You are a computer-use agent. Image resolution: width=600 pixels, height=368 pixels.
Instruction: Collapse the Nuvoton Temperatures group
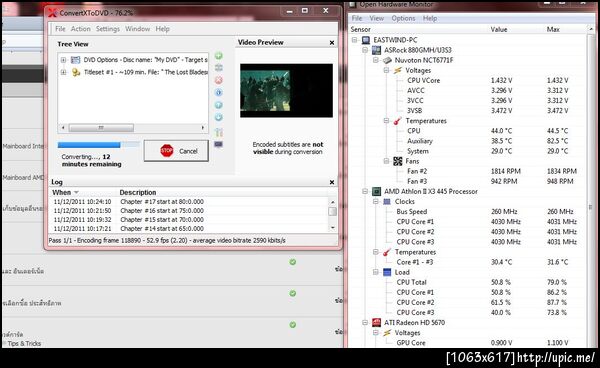[386, 121]
